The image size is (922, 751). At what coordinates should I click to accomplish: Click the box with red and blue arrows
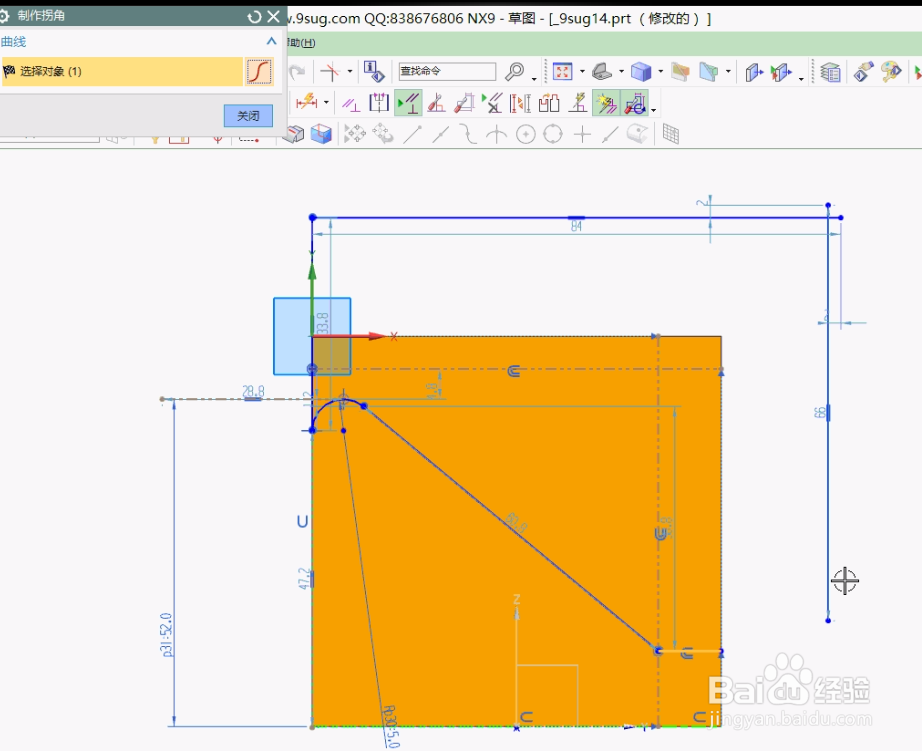coord(781,72)
